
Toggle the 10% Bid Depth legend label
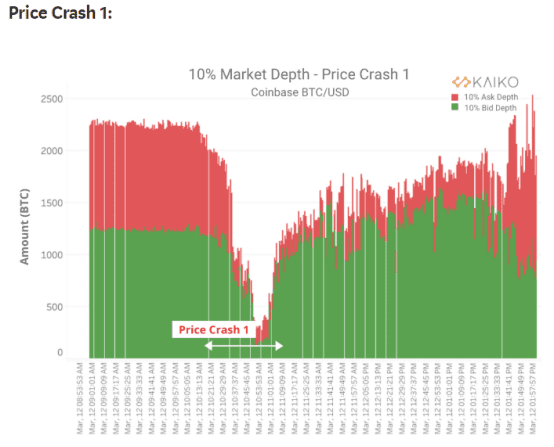pyautogui.click(x=490, y=108)
